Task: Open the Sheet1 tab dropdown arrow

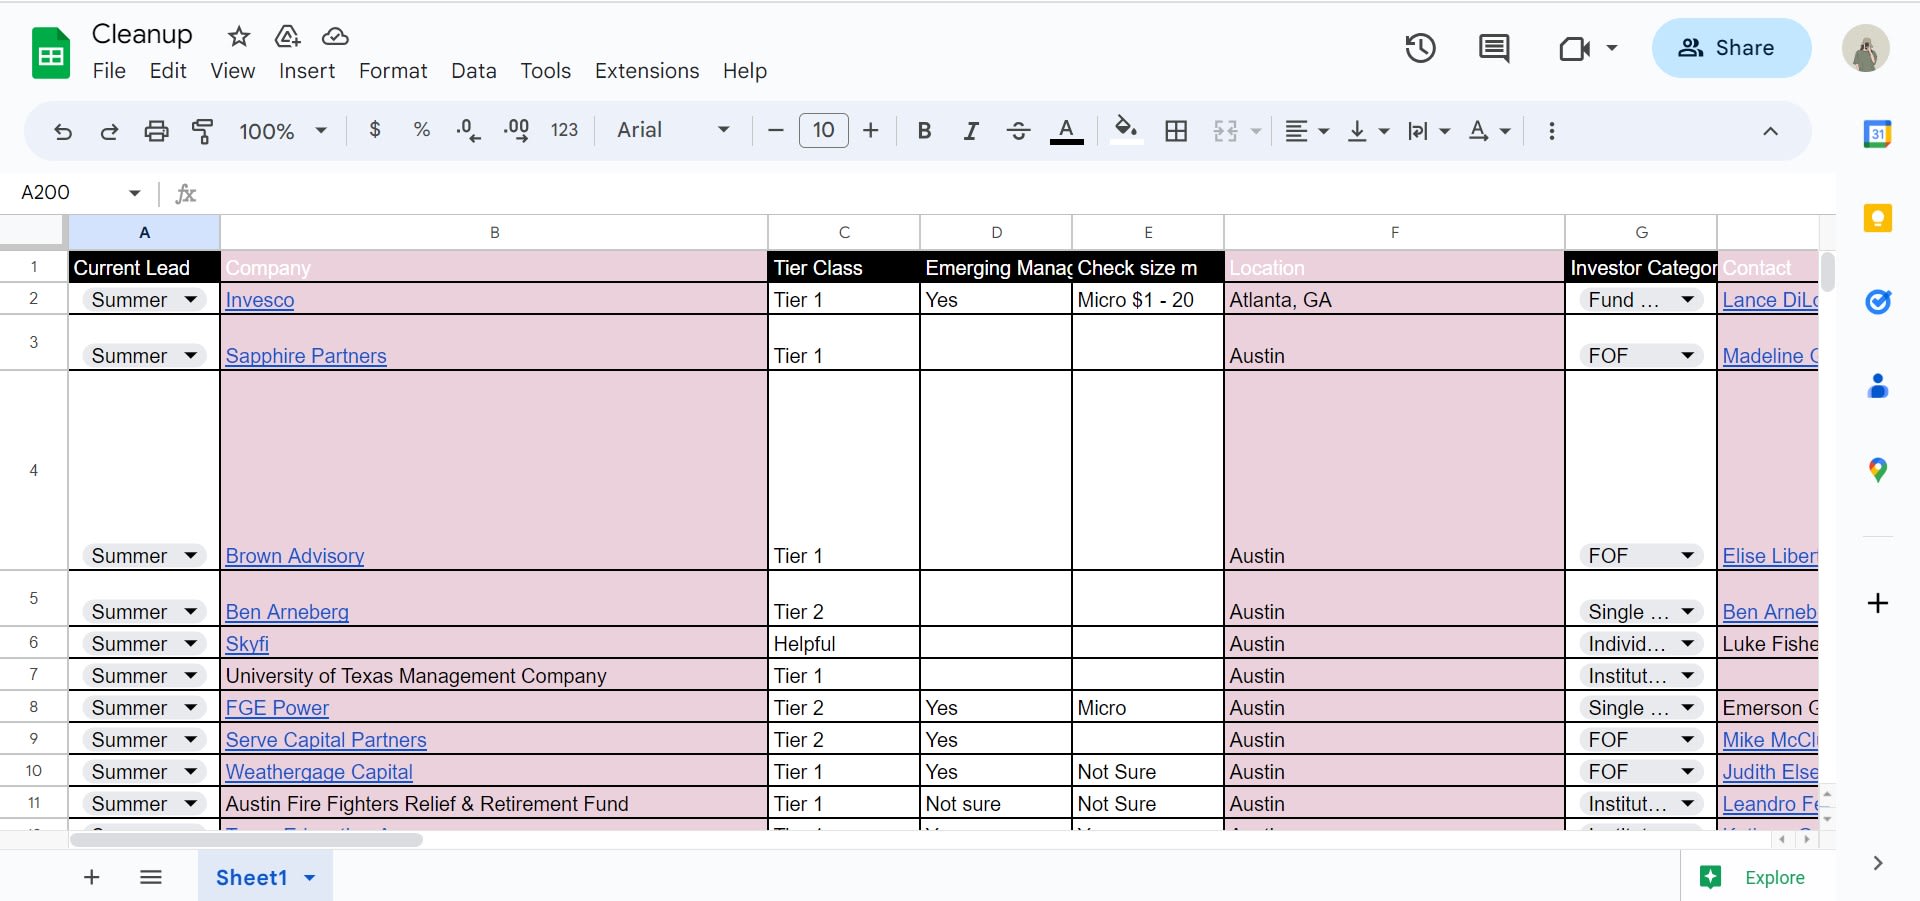Action: tap(310, 878)
